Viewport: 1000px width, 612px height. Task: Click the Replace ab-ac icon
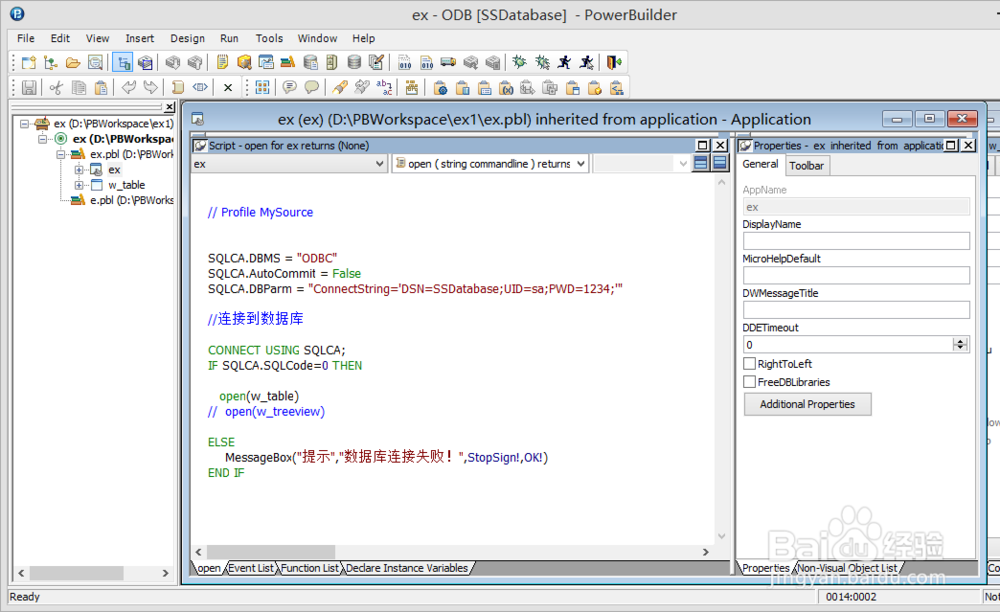[384, 87]
